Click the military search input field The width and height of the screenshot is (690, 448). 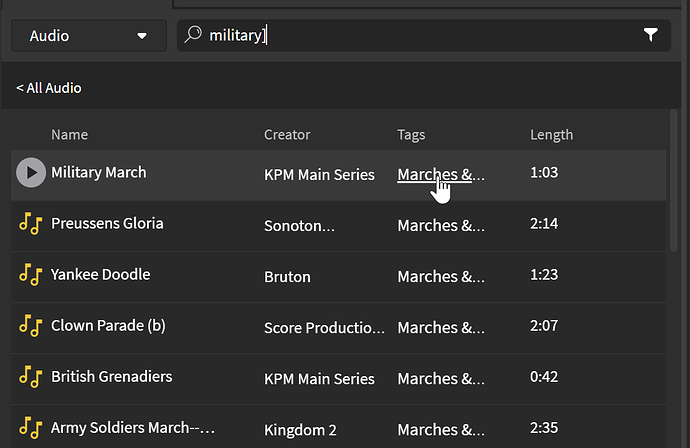[x=423, y=35]
